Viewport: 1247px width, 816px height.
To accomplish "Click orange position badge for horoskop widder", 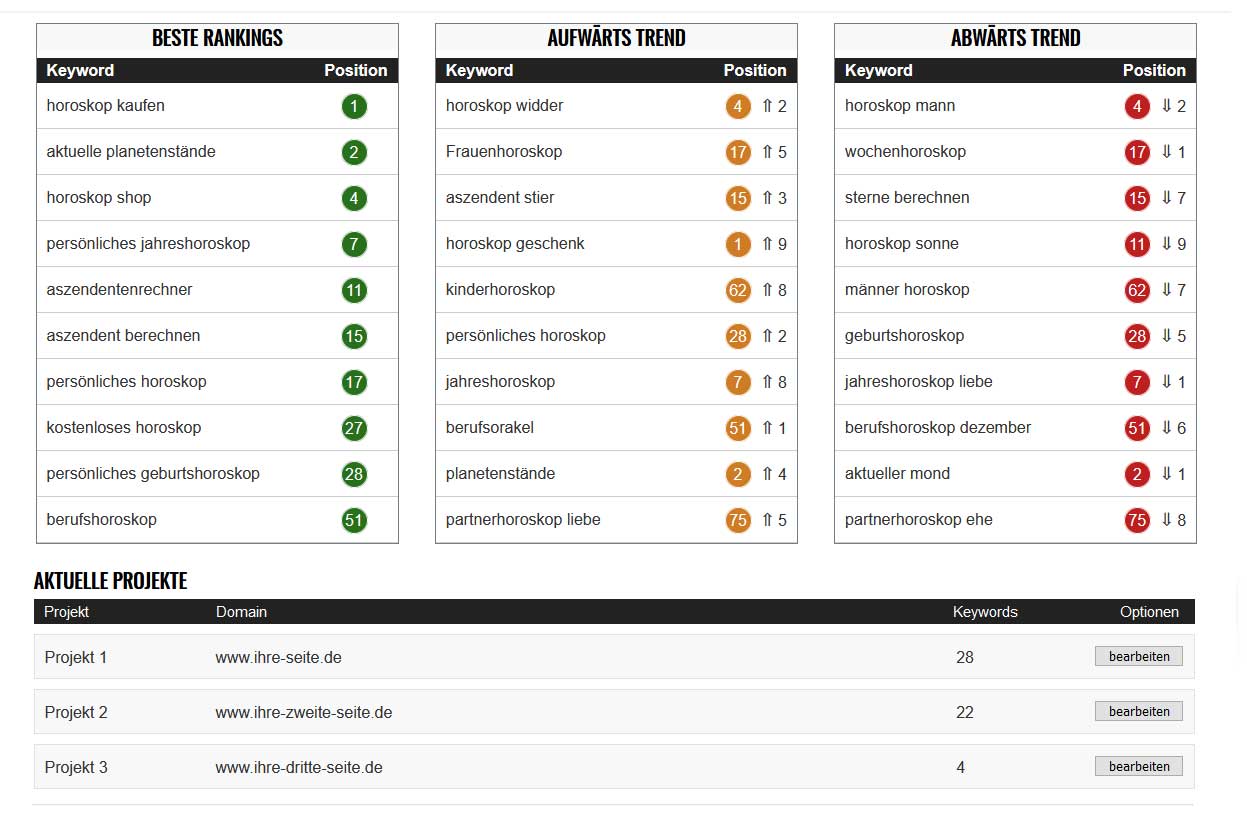I will [x=738, y=106].
